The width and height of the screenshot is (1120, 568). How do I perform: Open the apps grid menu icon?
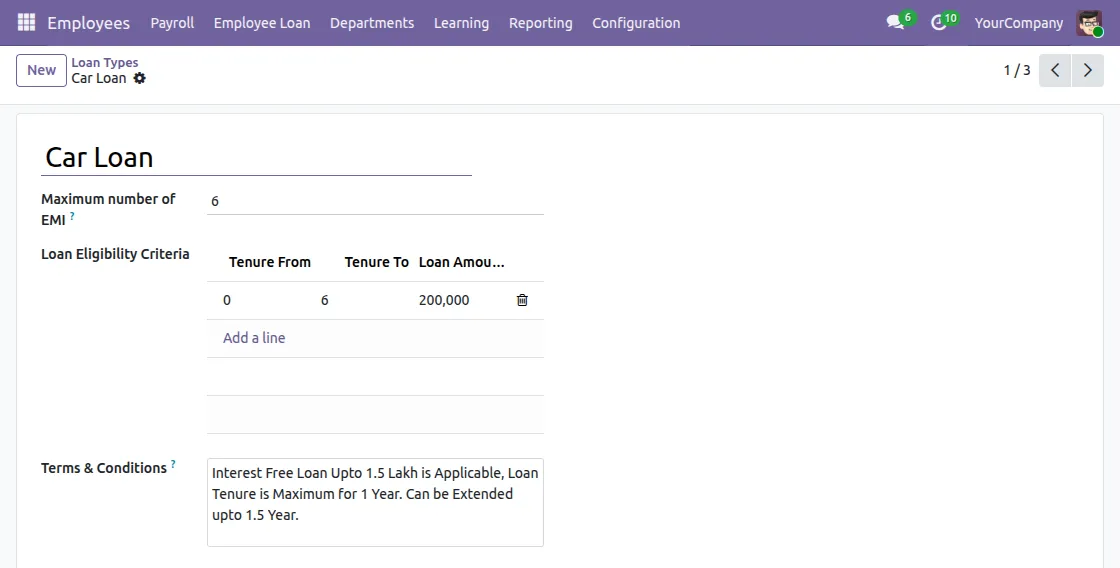[26, 22]
